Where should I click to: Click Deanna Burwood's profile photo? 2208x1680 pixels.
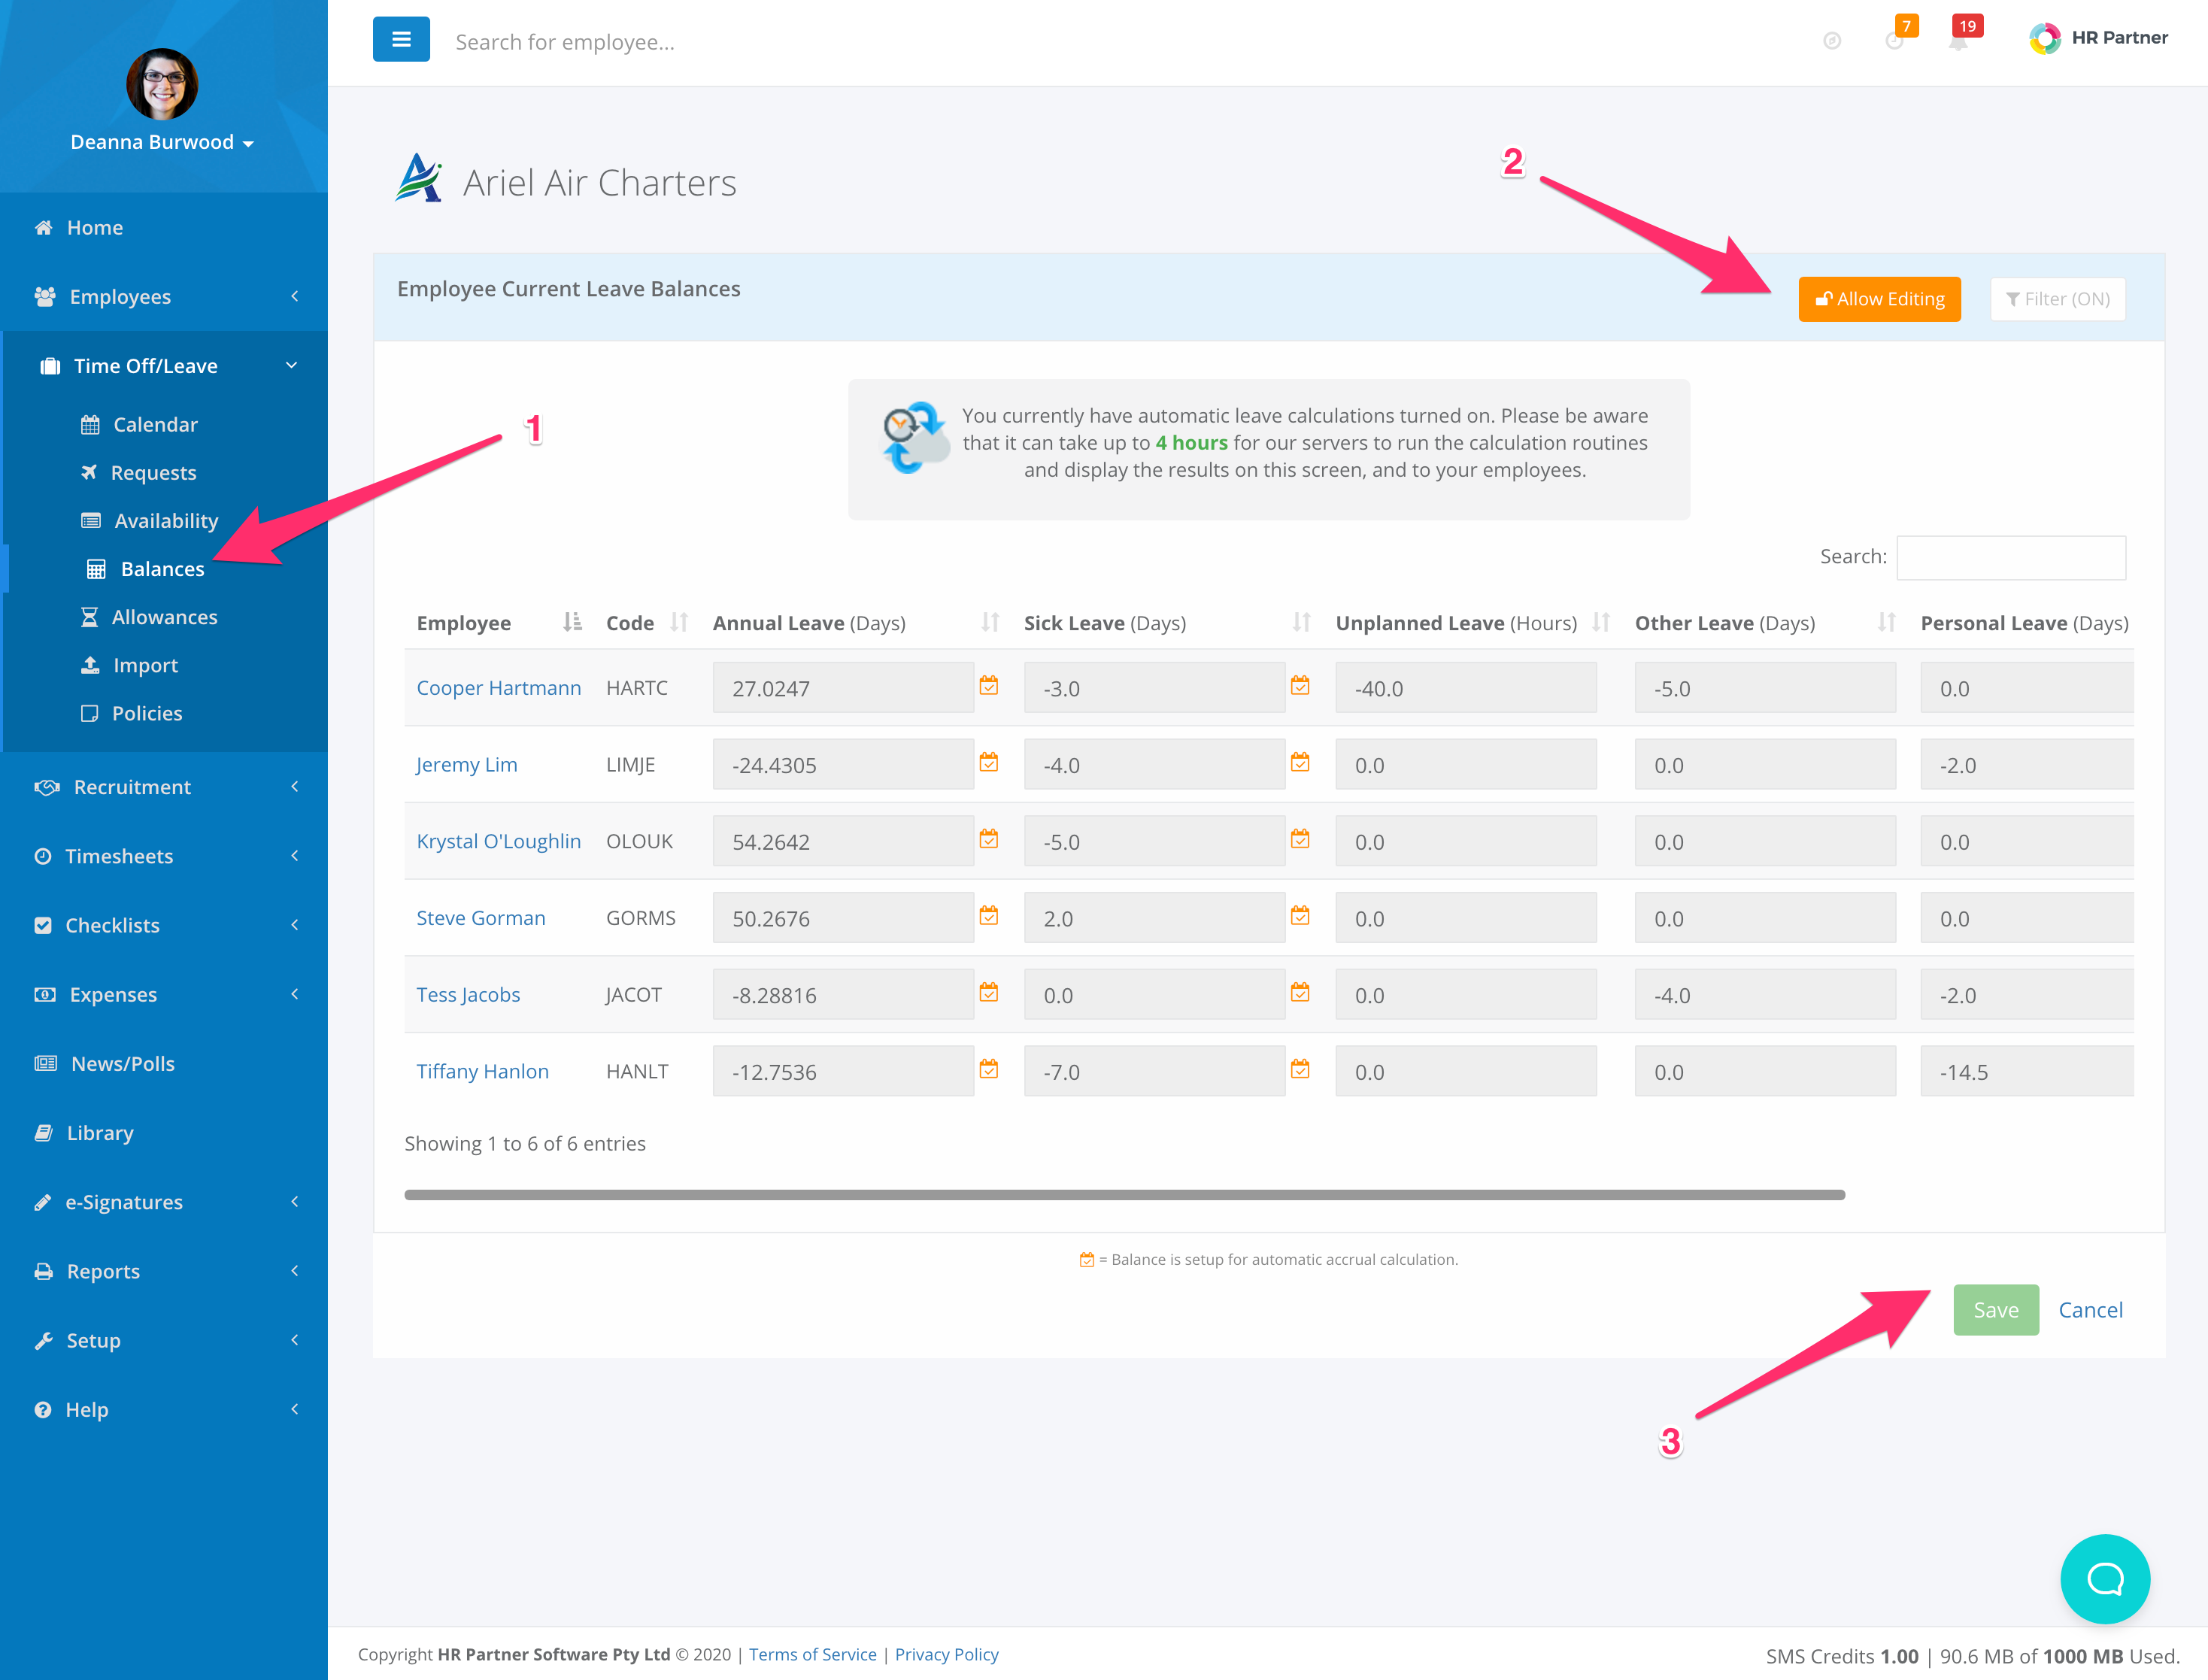click(x=162, y=84)
